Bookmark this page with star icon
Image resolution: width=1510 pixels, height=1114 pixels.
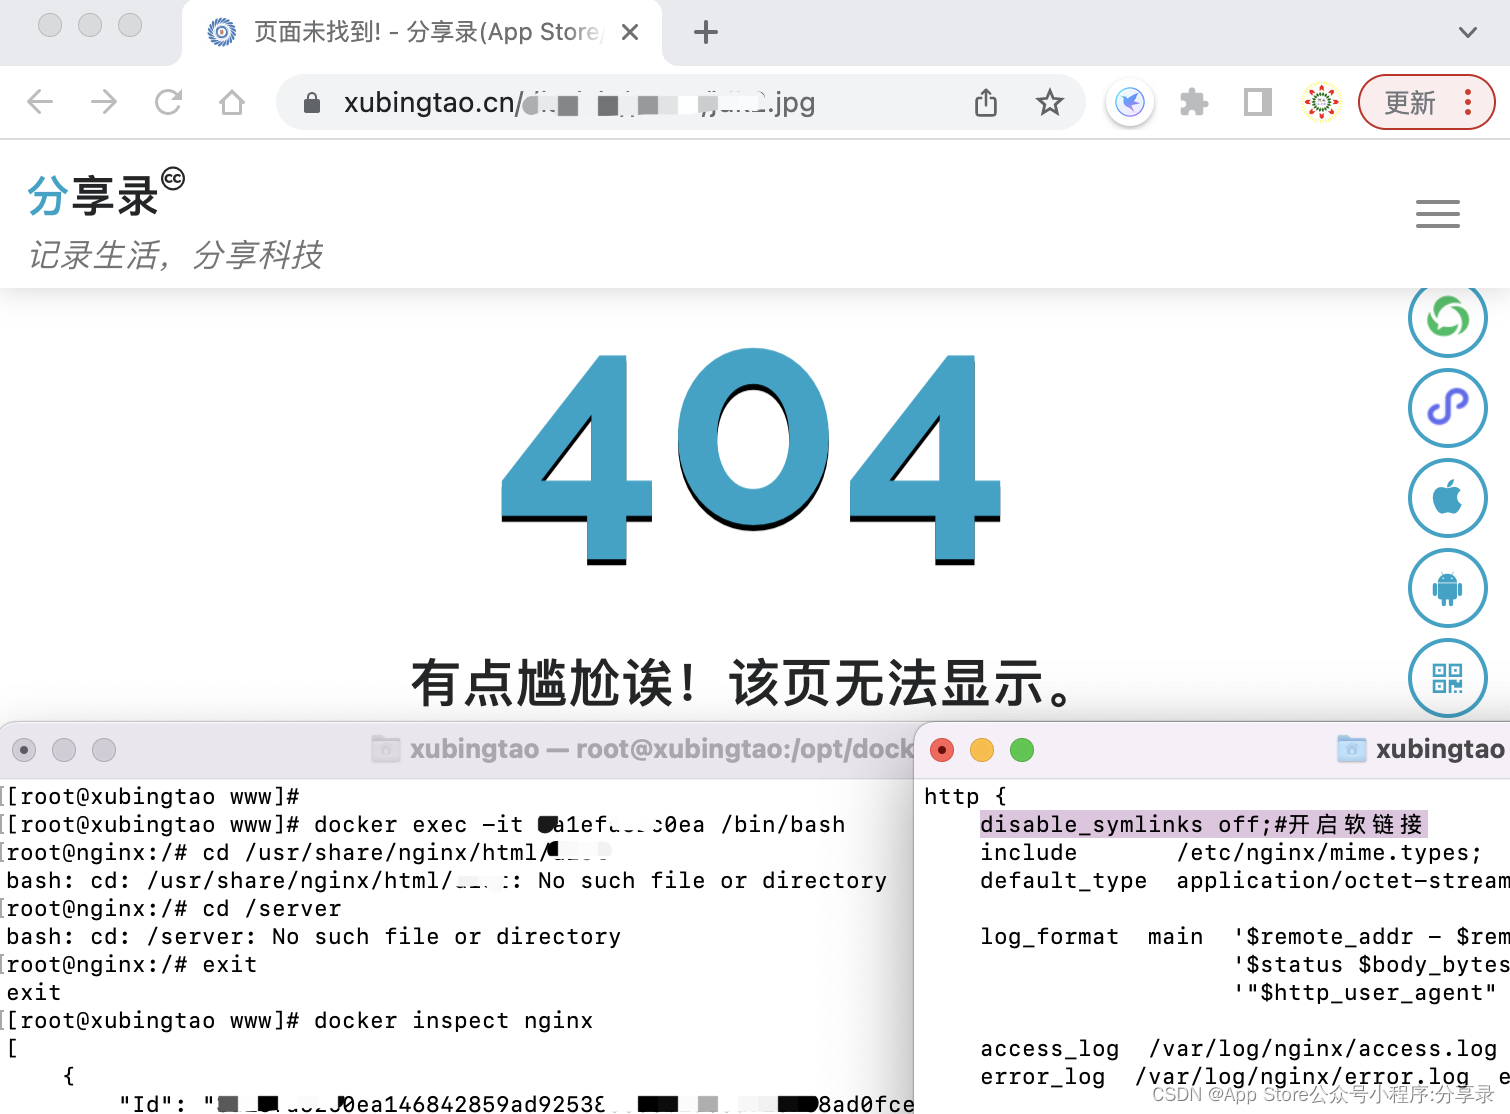(1049, 102)
